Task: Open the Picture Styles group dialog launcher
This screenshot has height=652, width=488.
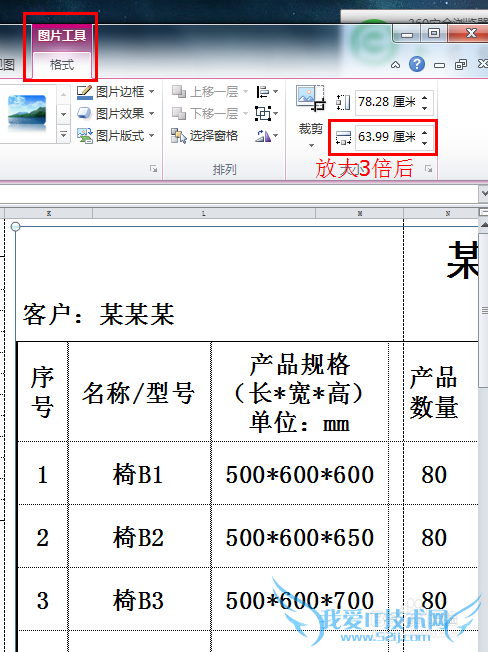Action: click(154, 168)
